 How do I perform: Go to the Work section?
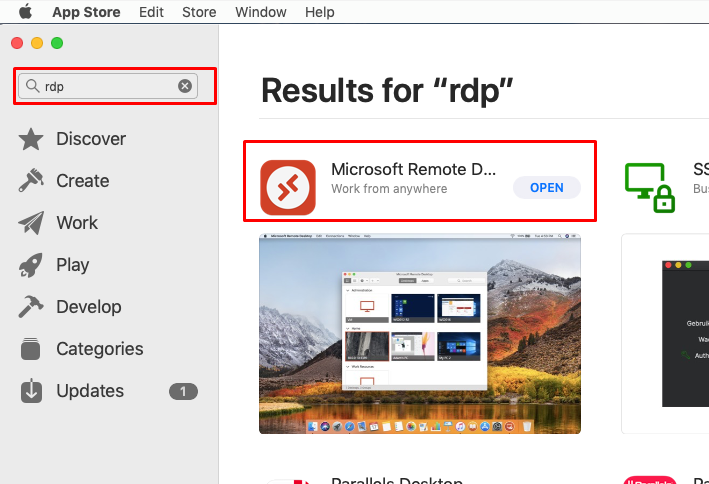(x=77, y=223)
